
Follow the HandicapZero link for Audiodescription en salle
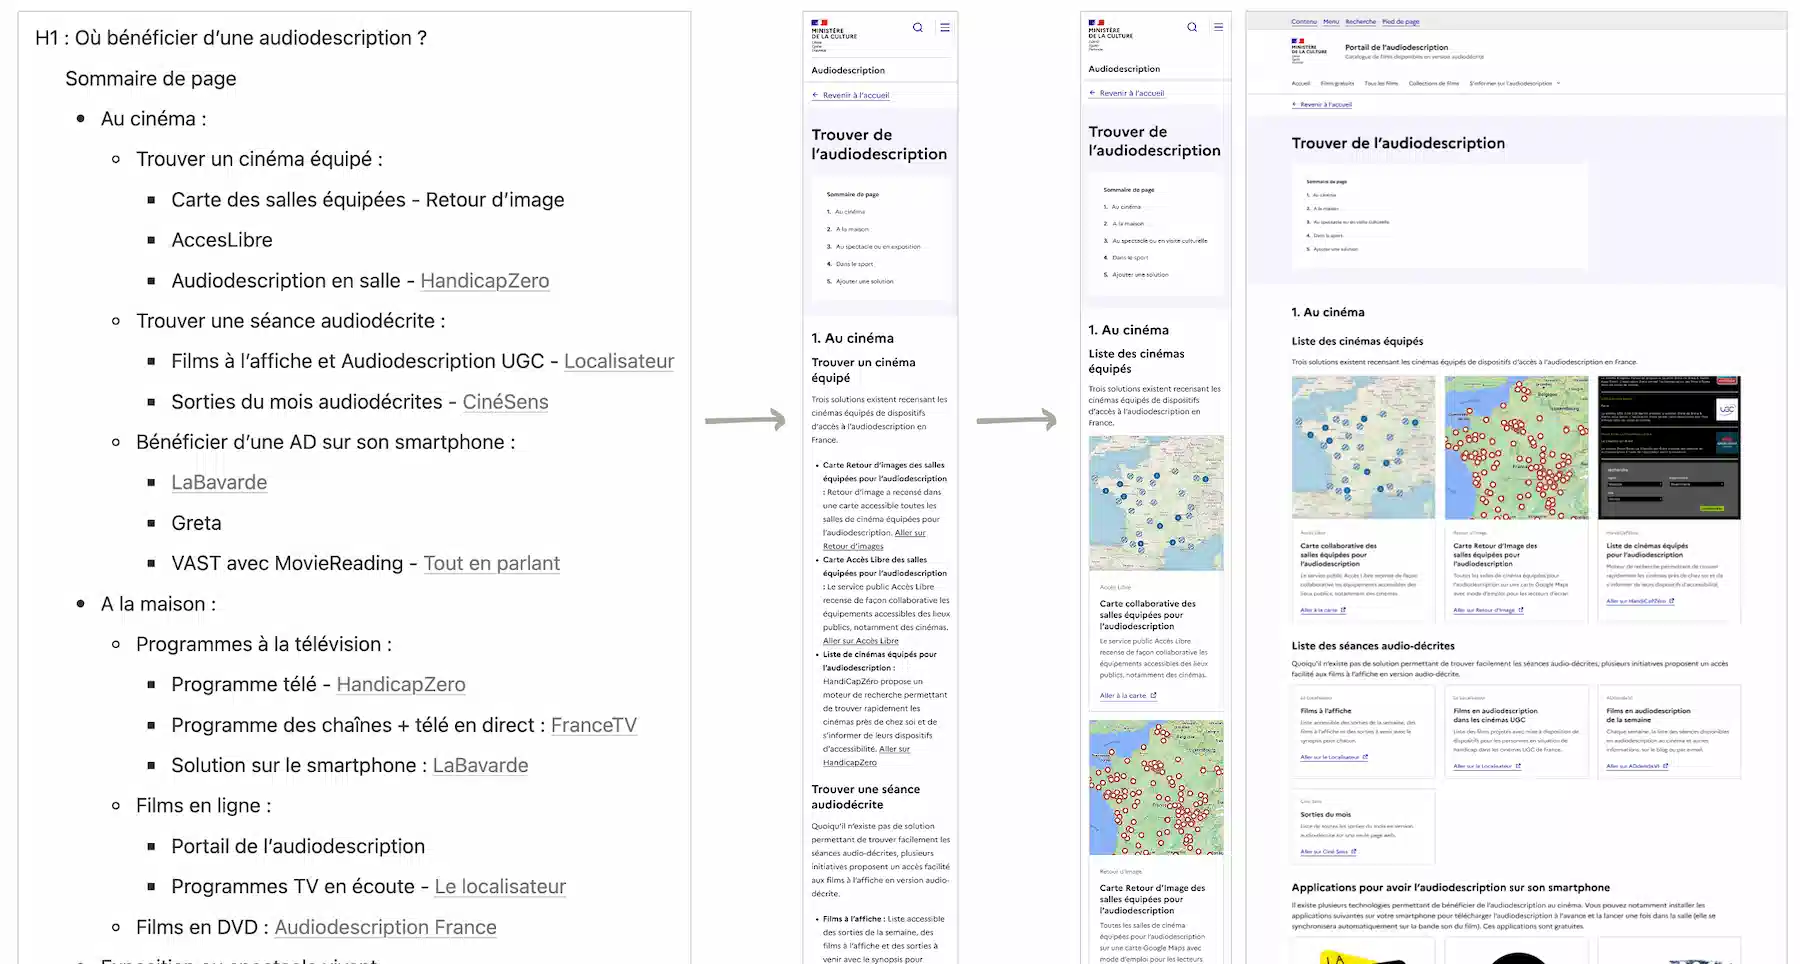pos(484,281)
